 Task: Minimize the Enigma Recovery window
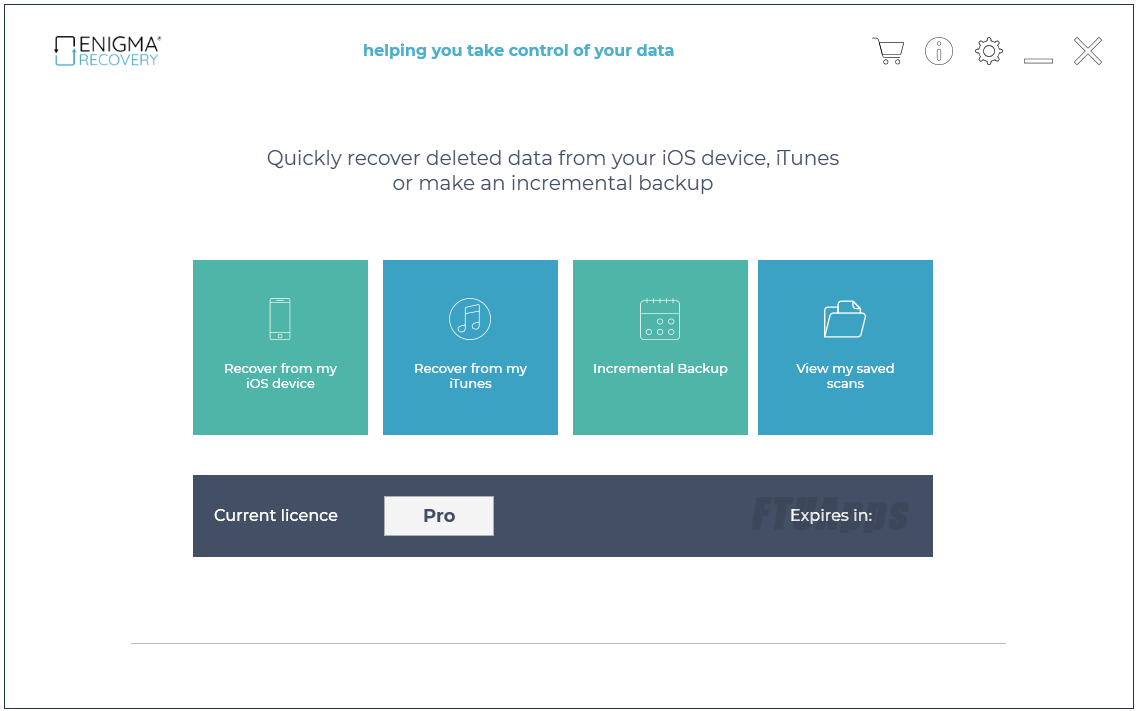1038,60
